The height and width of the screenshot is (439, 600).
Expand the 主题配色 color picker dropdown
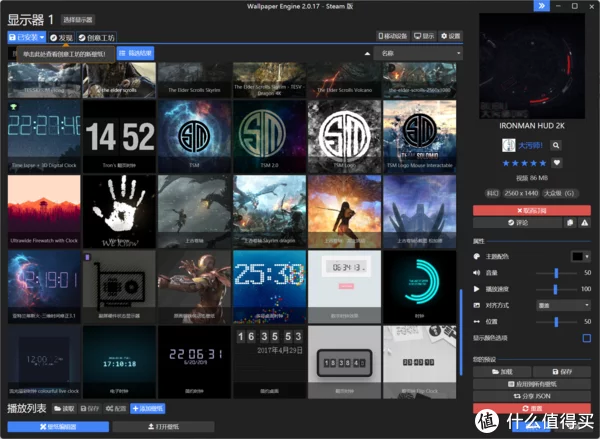pyautogui.click(x=581, y=256)
